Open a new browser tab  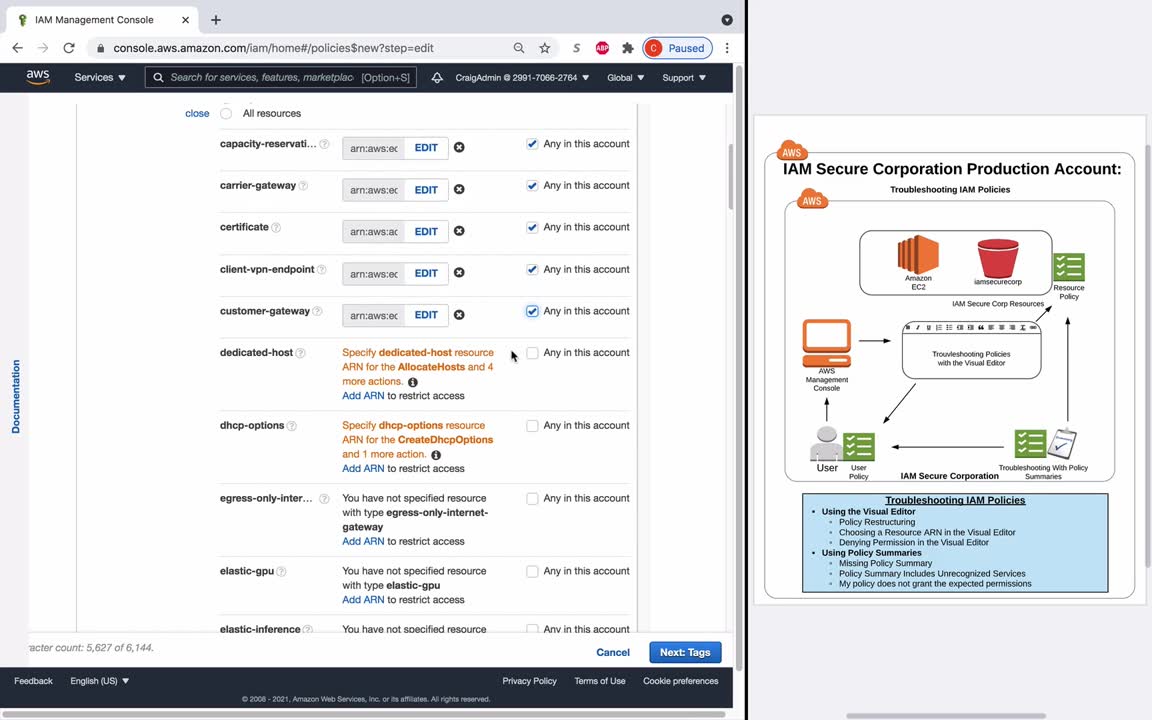click(x=216, y=20)
